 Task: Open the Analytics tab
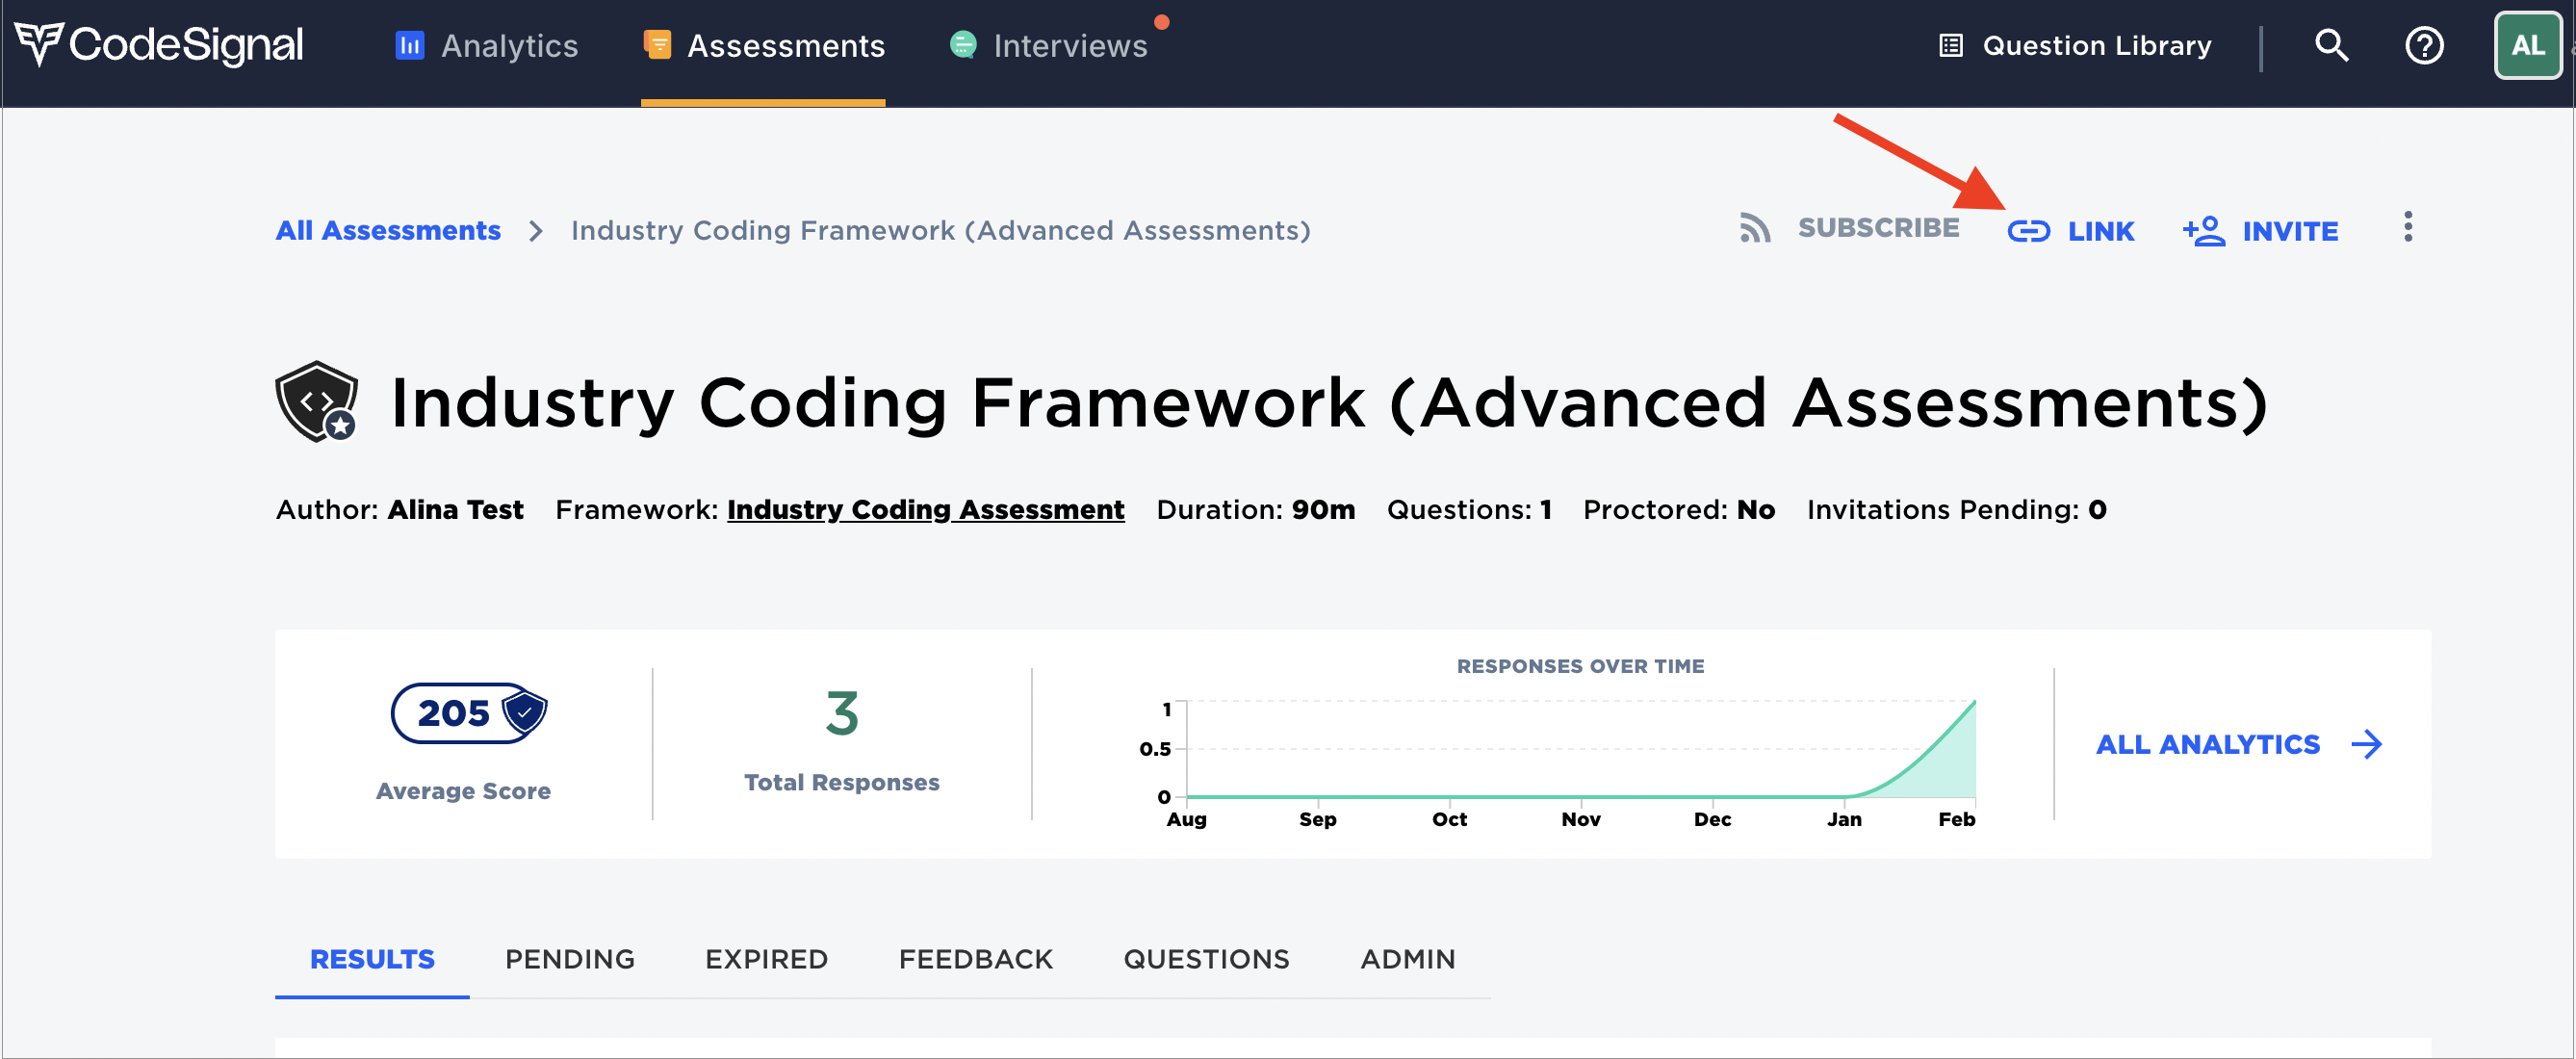click(x=487, y=45)
